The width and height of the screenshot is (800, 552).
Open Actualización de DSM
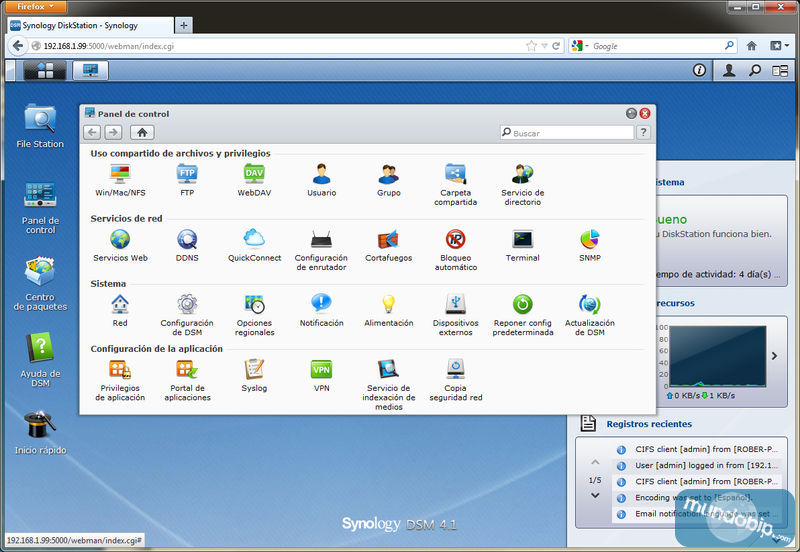pyautogui.click(x=590, y=315)
